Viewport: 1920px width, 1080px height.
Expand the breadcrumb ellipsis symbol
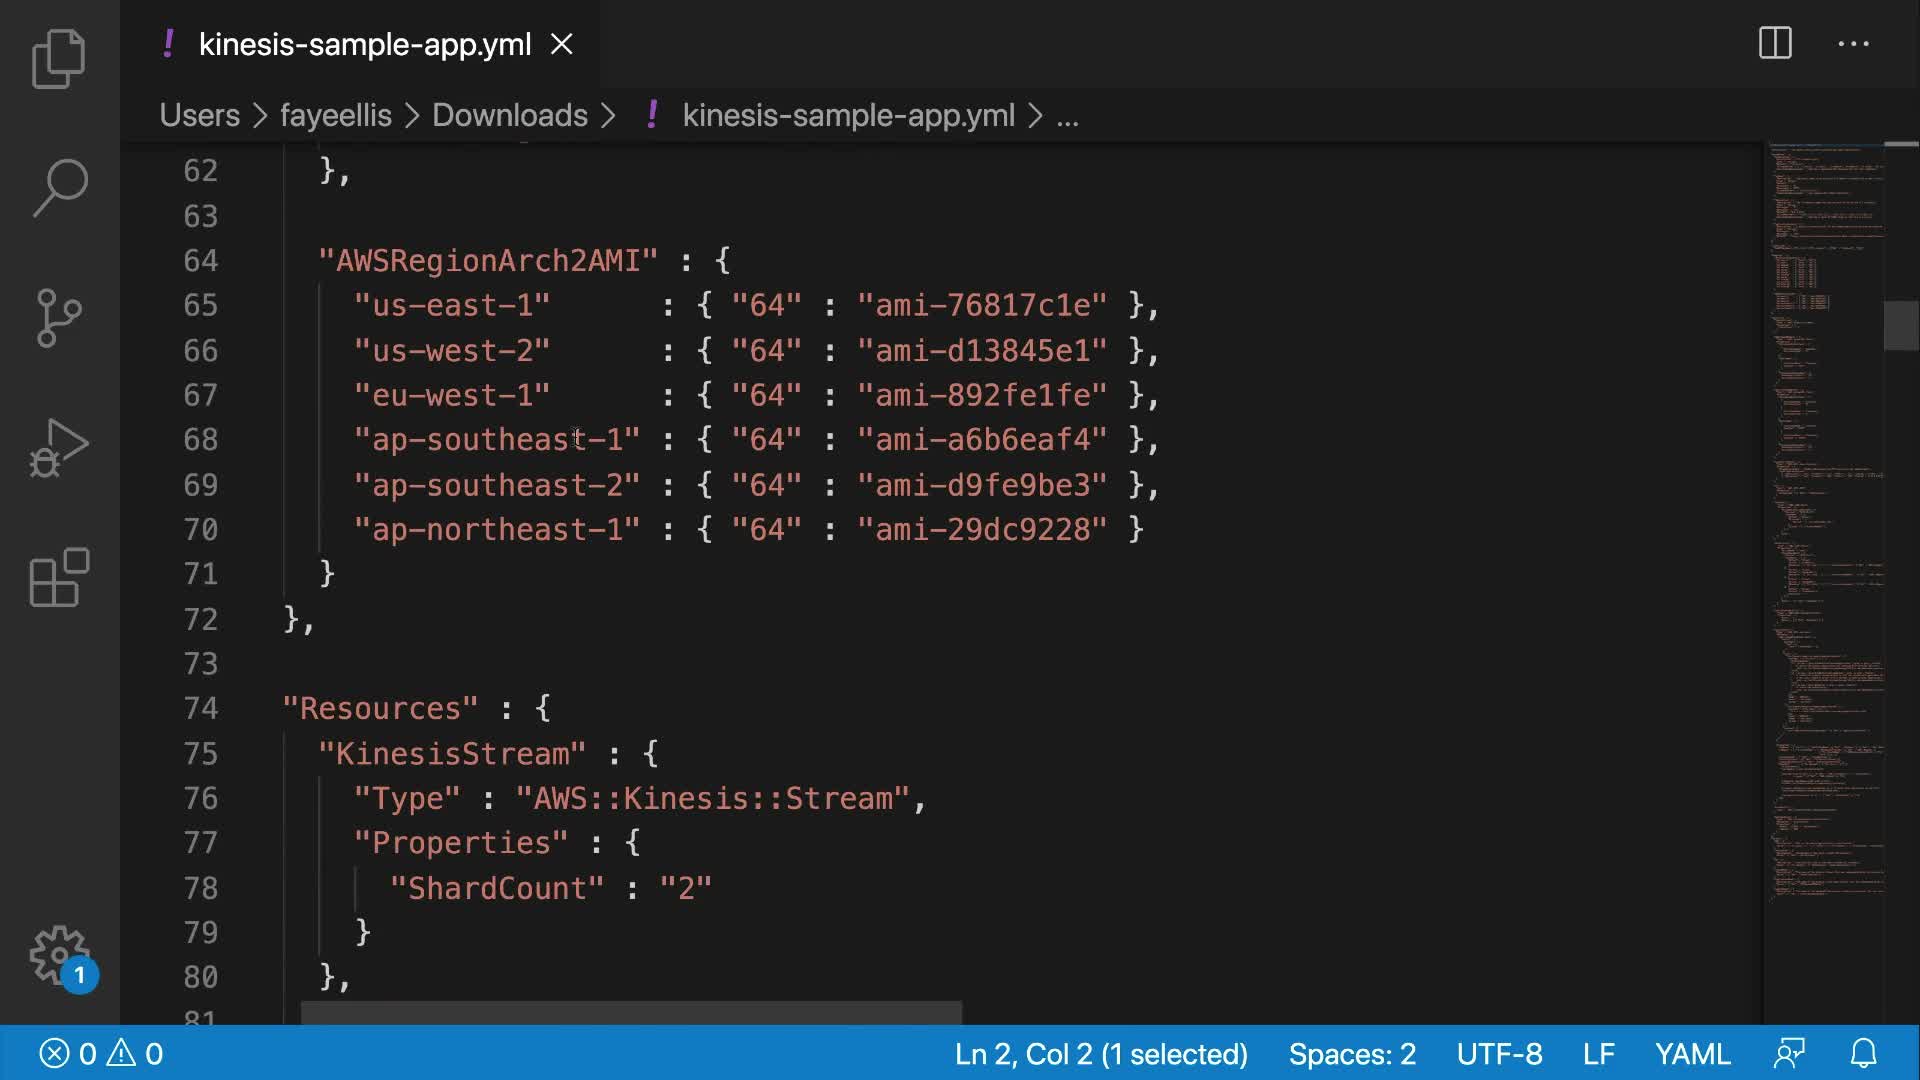(1067, 116)
